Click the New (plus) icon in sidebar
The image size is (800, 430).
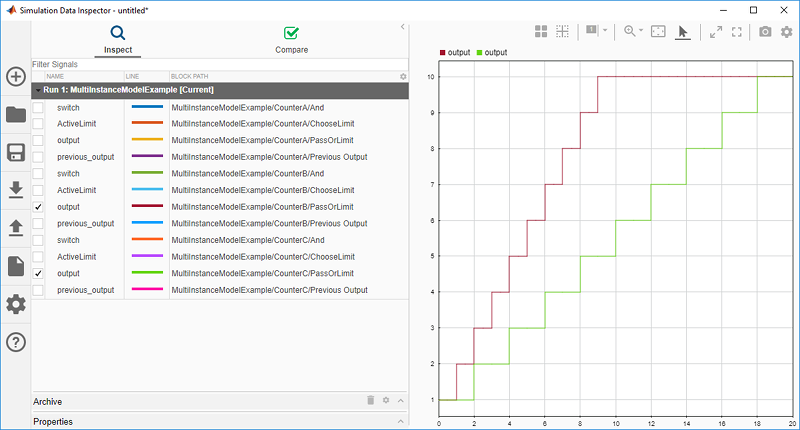16,77
